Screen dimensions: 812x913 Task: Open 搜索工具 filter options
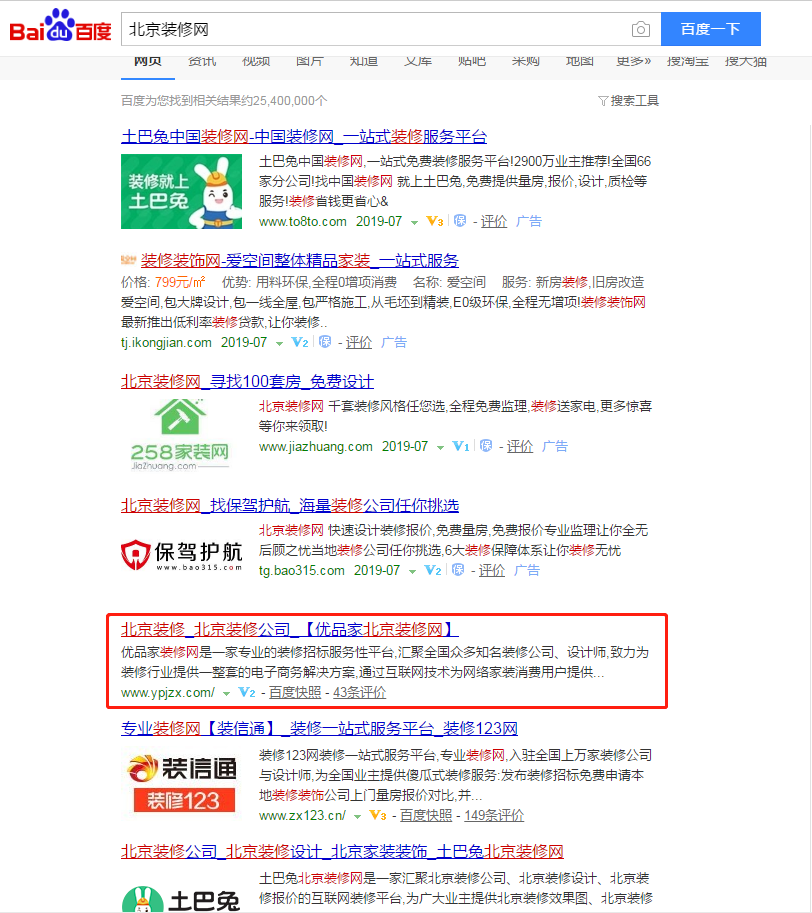pos(629,101)
